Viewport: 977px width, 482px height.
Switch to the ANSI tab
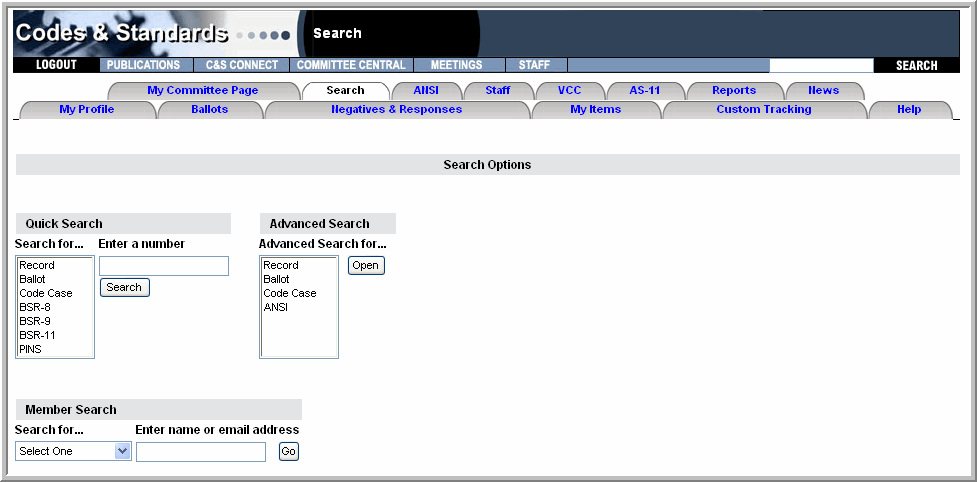(x=426, y=90)
